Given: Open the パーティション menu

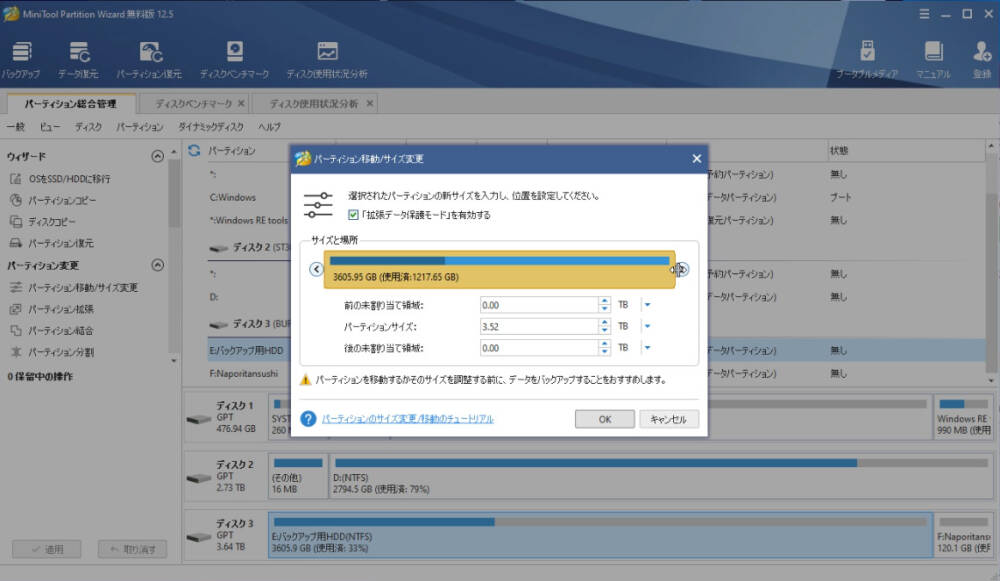Looking at the screenshot, I should [x=140, y=127].
